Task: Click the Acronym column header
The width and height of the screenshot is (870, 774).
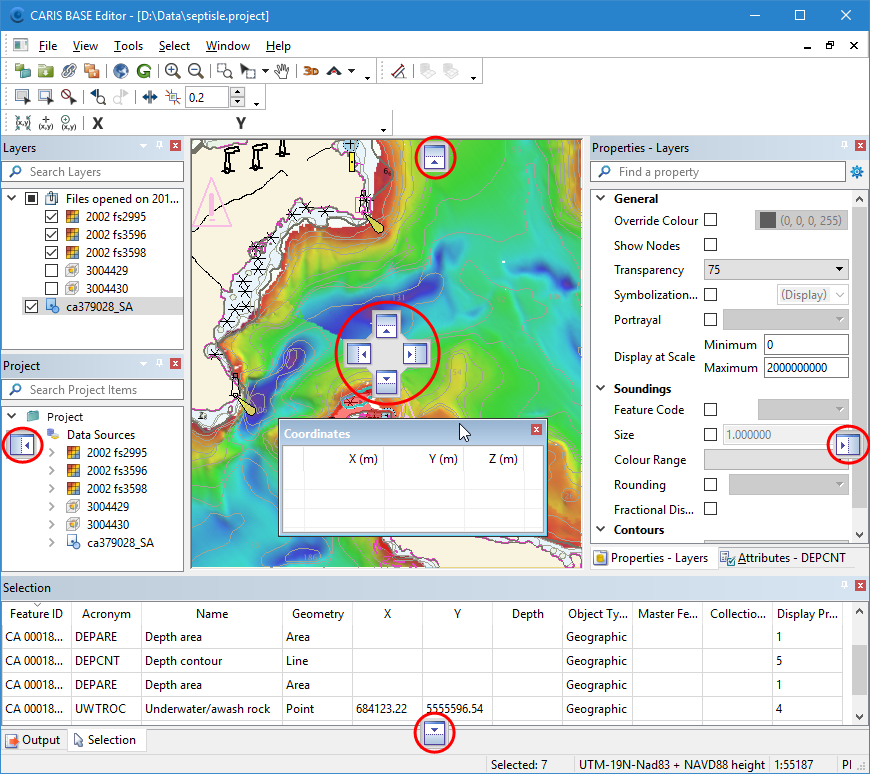Action: coord(106,614)
